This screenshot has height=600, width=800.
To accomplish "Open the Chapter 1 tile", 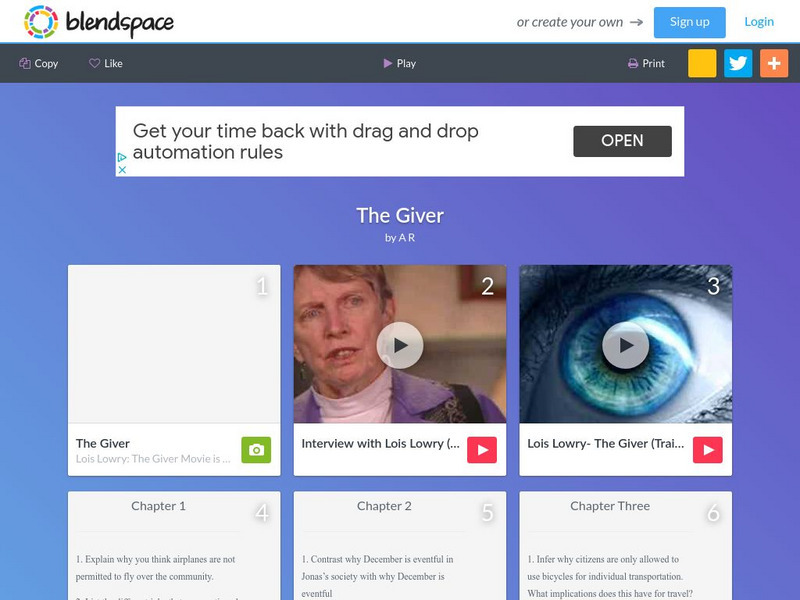I will [x=174, y=545].
